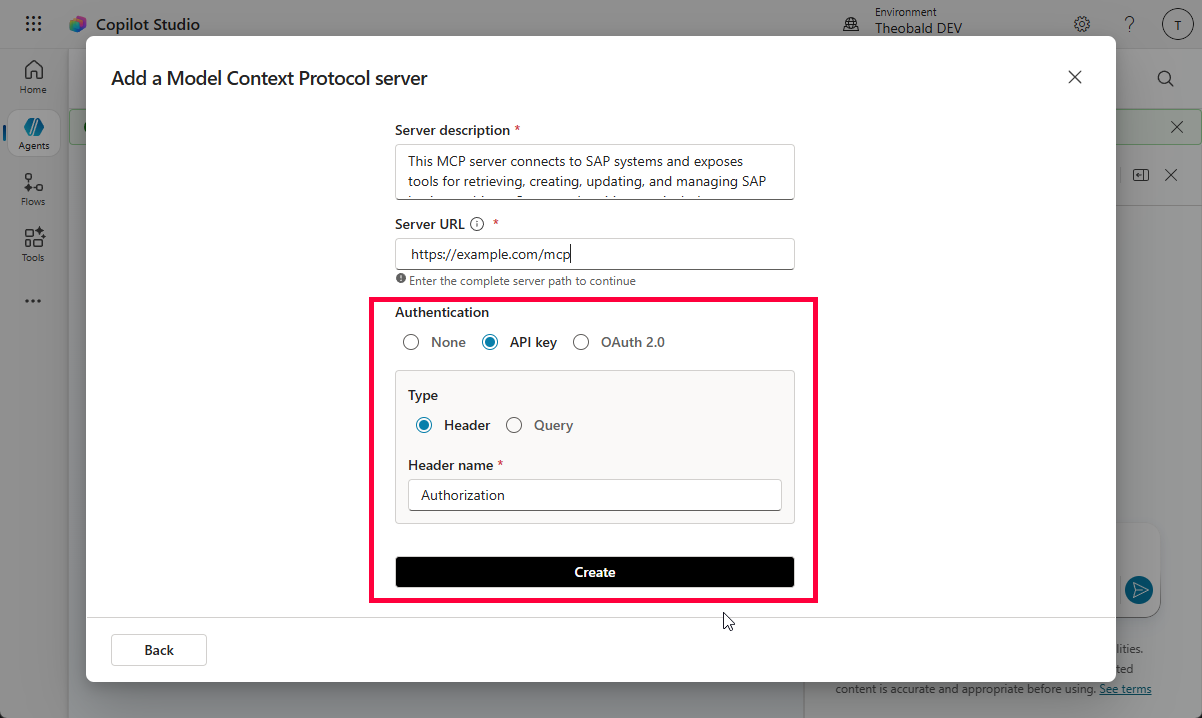Close the Add MCP server dialog
1202x718 pixels.
[x=1075, y=77]
